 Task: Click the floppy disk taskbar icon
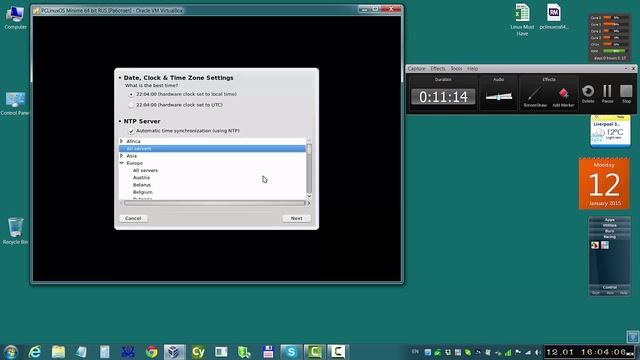click(x=268, y=351)
